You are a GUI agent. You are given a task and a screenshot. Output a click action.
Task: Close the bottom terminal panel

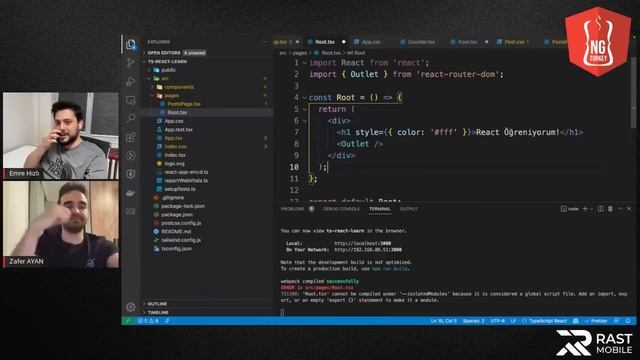point(629,209)
